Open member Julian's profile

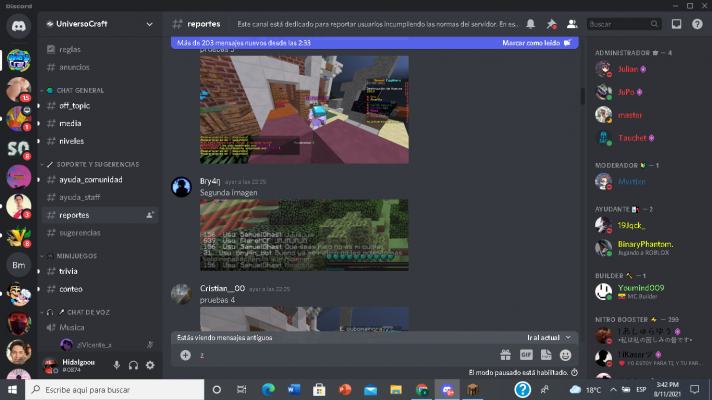coord(648,69)
